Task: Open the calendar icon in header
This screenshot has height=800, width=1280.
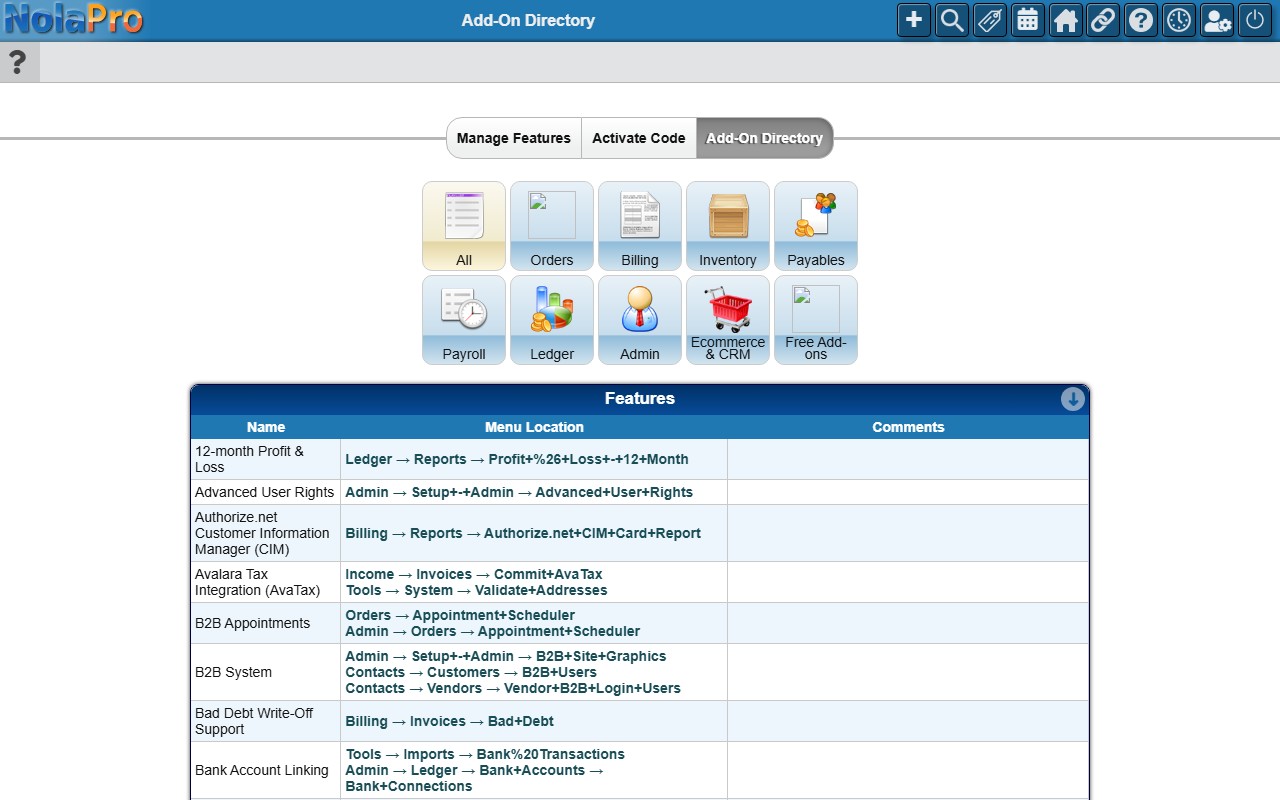Action: (x=1028, y=20)
